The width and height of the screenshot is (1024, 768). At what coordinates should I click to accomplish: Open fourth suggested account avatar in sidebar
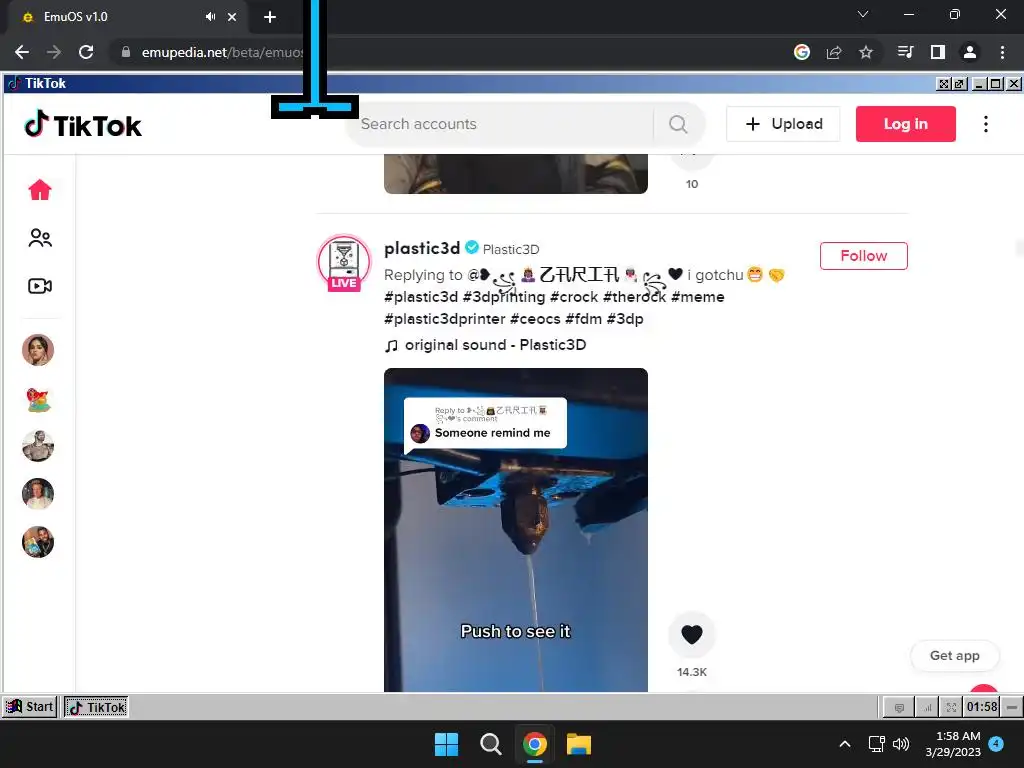(x=38, y=494)
